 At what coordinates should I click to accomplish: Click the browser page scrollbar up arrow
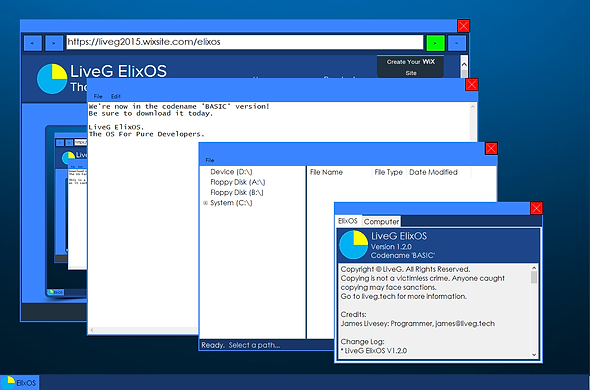point(464,64)
